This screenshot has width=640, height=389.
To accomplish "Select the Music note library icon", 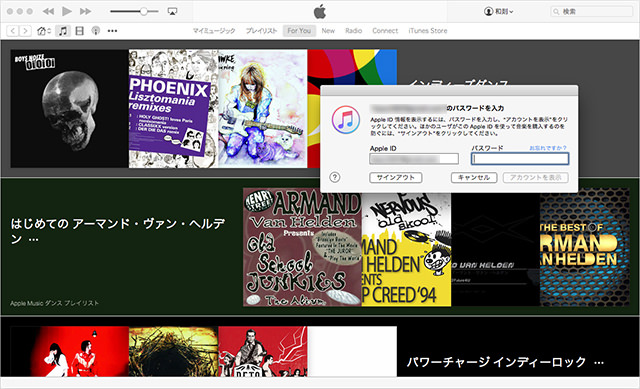I will 62,31.
